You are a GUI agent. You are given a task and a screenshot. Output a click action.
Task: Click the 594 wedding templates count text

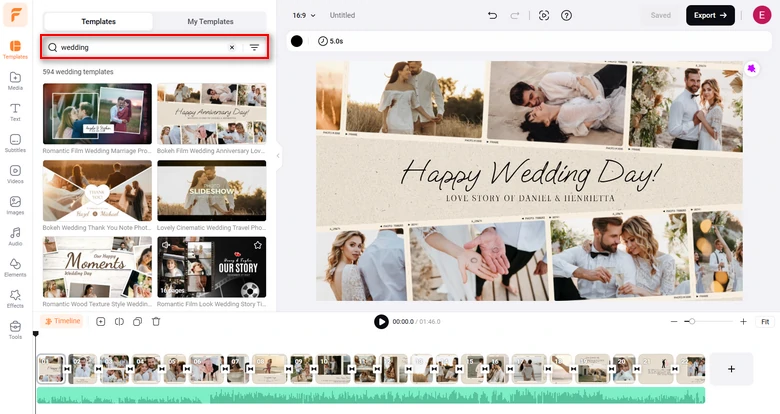pos(78,72)
